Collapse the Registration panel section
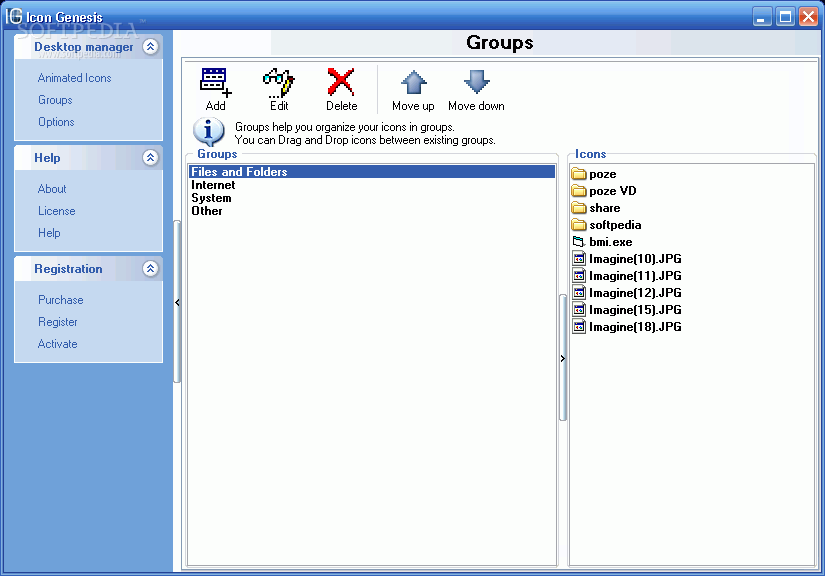This screenshot has width=825, height=576. coord(150,269)
